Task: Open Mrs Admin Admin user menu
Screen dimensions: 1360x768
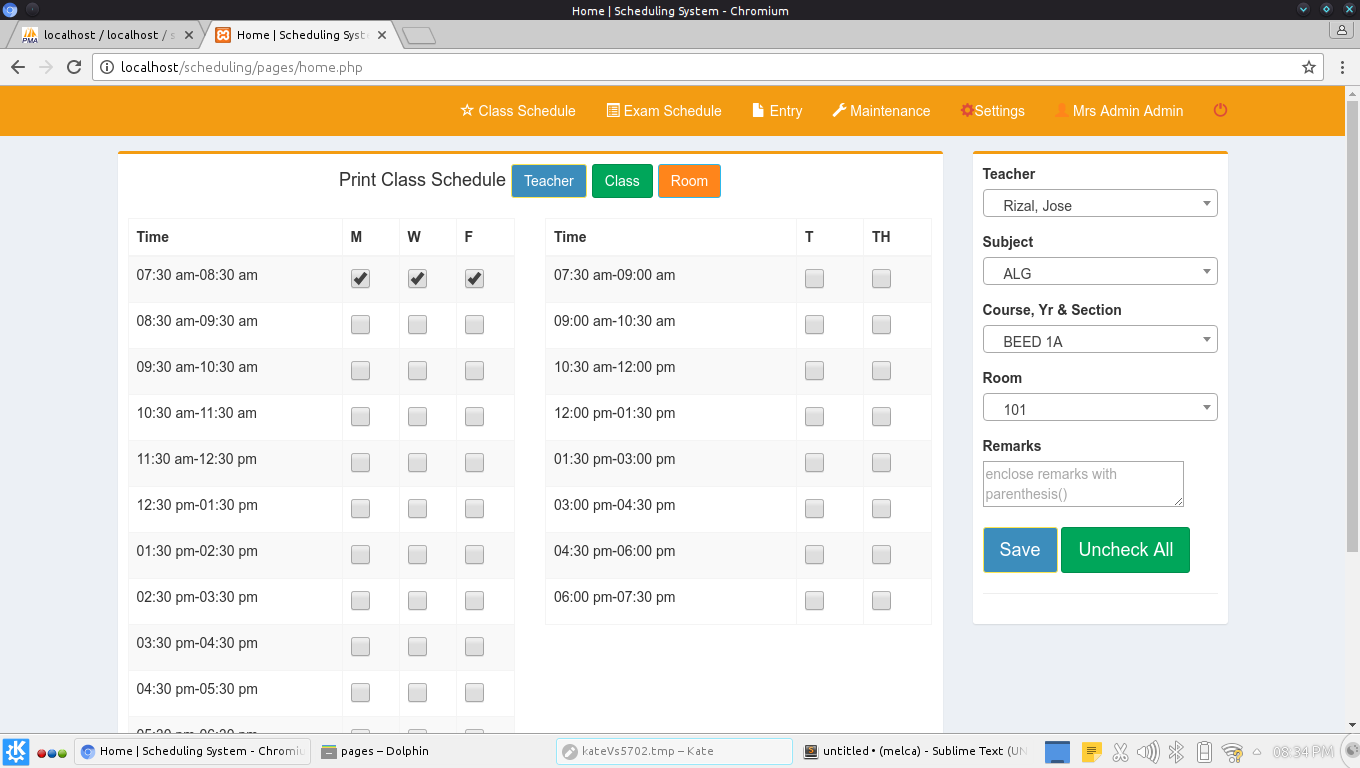Action: tap(1119, 111)
